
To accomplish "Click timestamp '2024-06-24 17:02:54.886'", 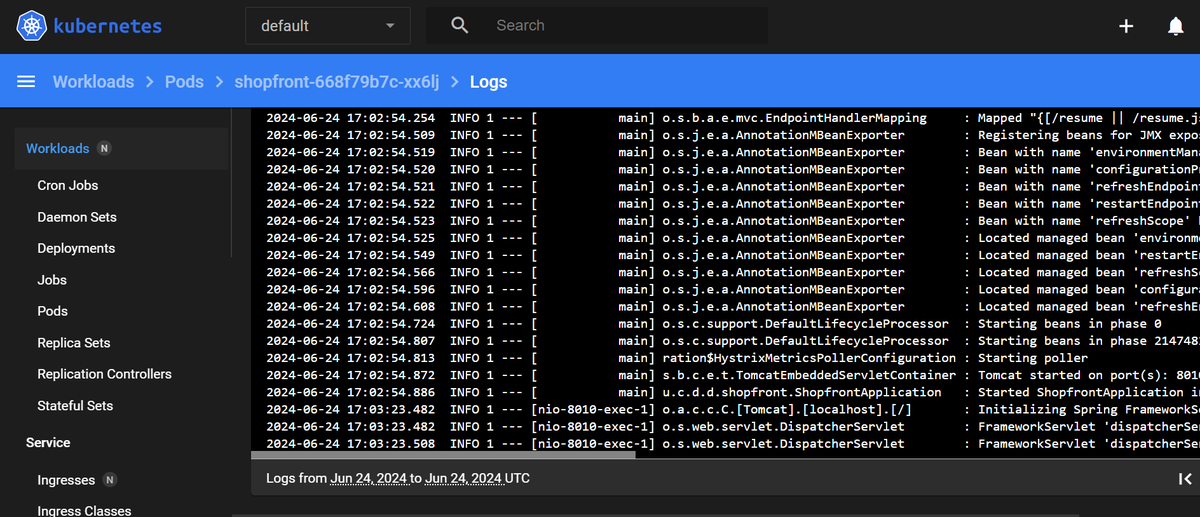I will (351, 392).
